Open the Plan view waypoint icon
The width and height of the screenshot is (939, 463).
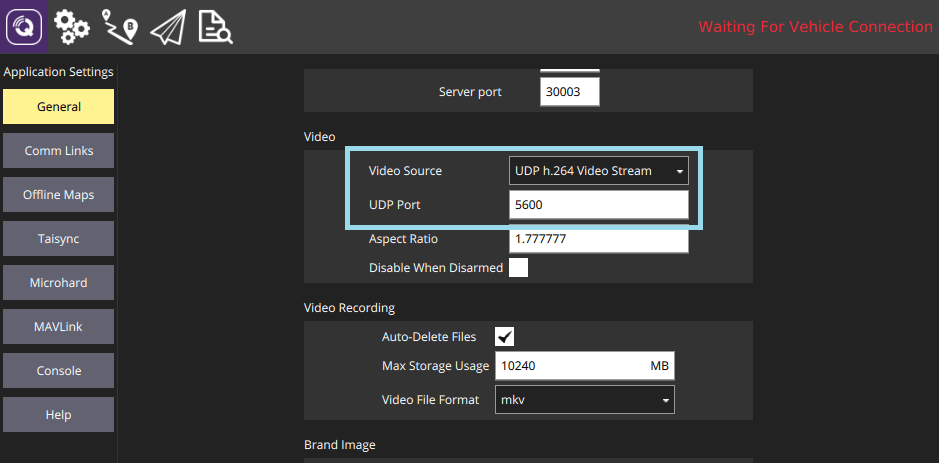point(120,27)
